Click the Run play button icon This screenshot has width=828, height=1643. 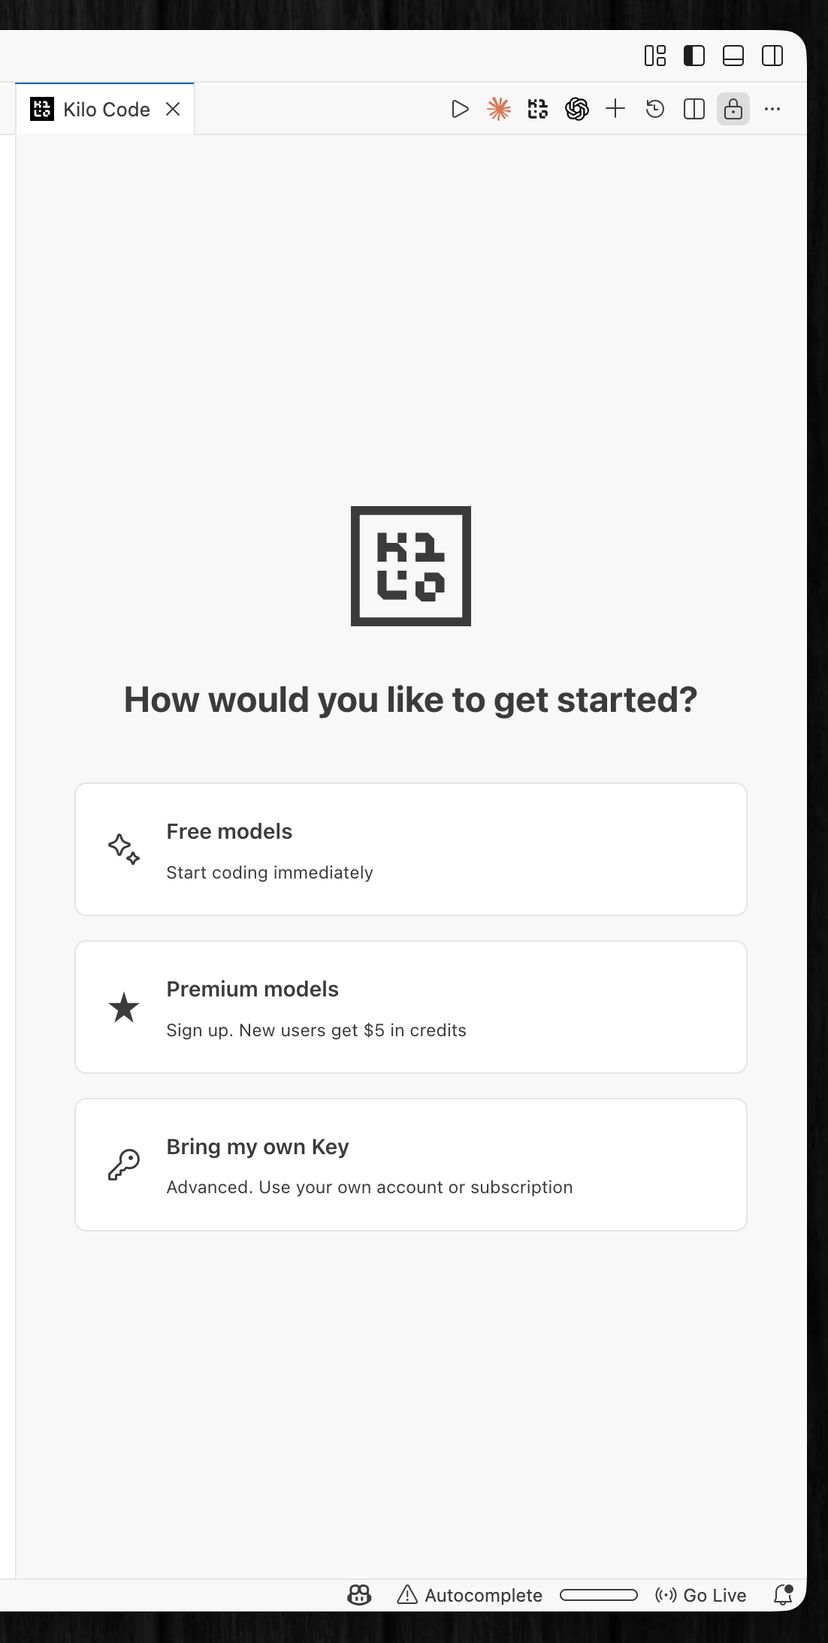click(x=460, y=109)
